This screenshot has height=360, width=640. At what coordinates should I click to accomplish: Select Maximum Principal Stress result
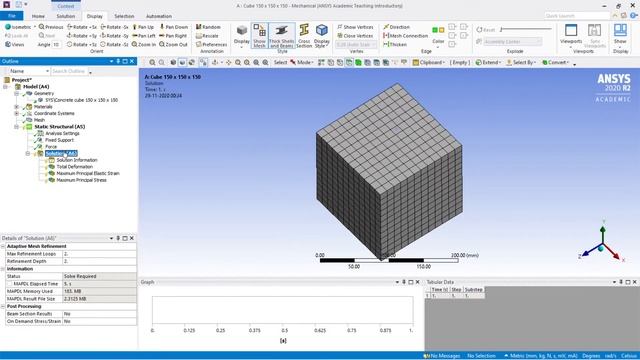tap(82, 180)
